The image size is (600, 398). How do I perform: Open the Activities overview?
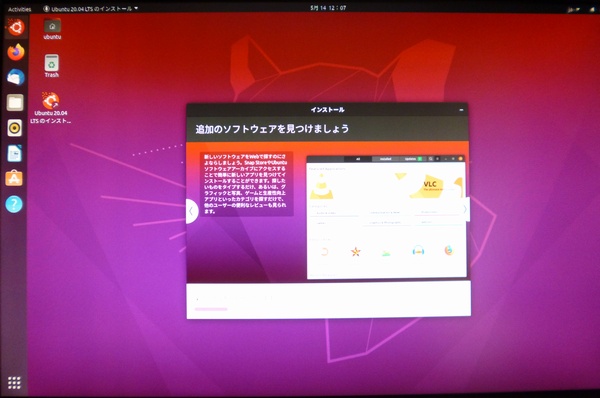click(x=20, y=9)
